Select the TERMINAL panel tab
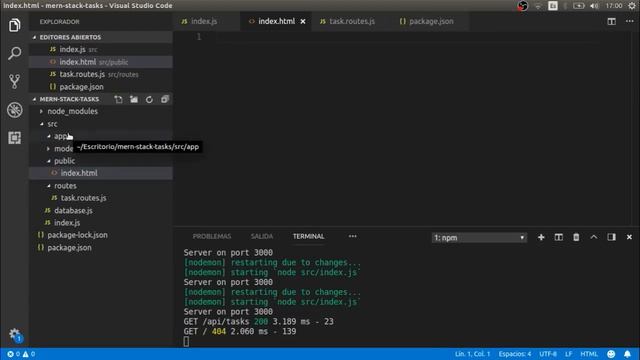The height and width of the screenshot is (360, 640). [x=309, y=236]
